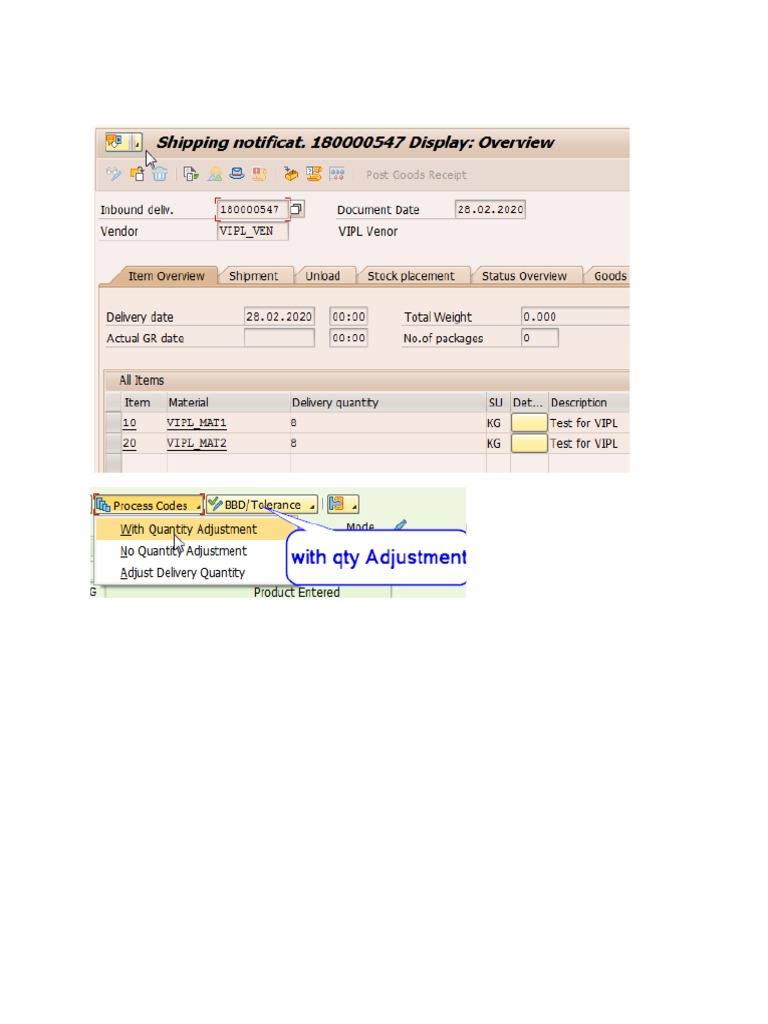Click material VIPL_MAT2
768x1024 pixels.
coord(197,443)
